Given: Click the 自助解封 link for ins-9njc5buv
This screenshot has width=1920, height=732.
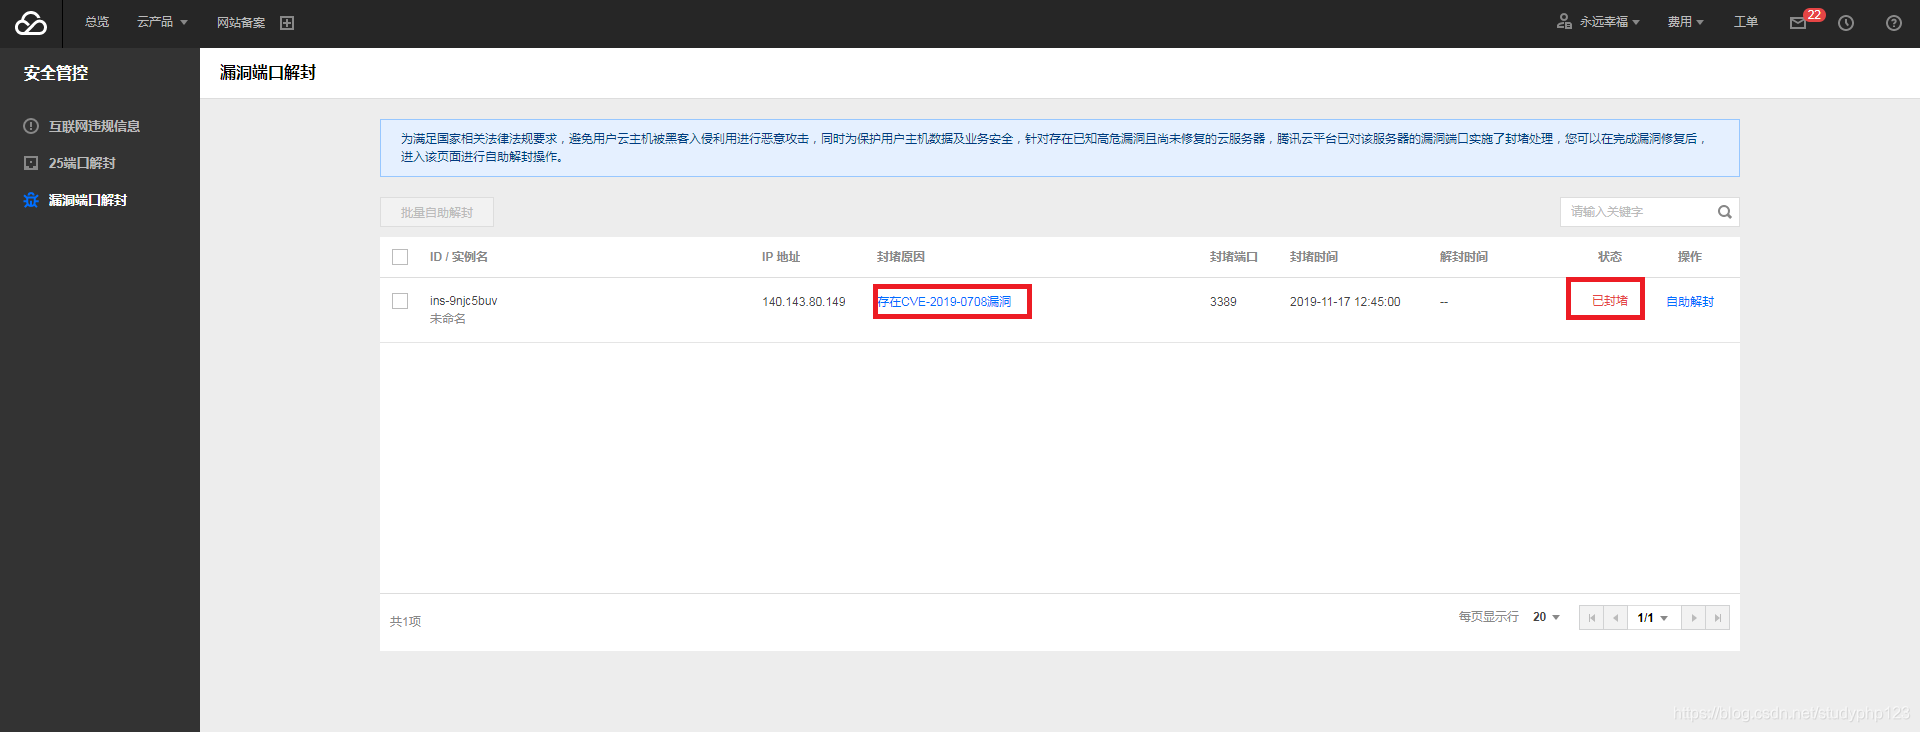Looking at the screenshot, I should point(1690,302).
